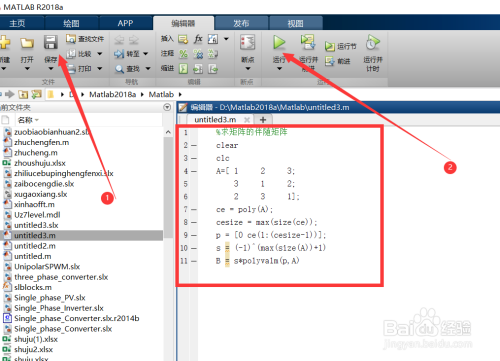Image resolution: width=500 pixels, height=361 pixels.
Task: Click Matlab2018a in the address path
Action: (113, 95)
